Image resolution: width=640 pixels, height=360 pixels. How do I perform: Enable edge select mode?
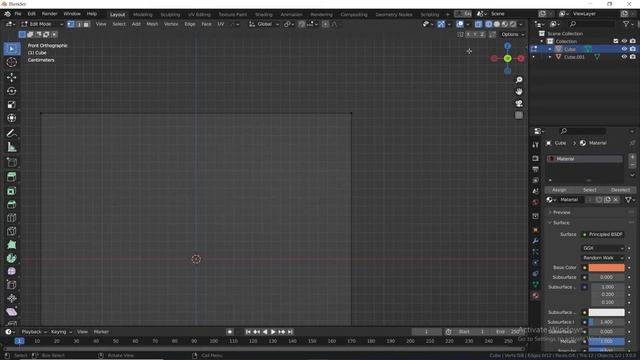point(79,24)
